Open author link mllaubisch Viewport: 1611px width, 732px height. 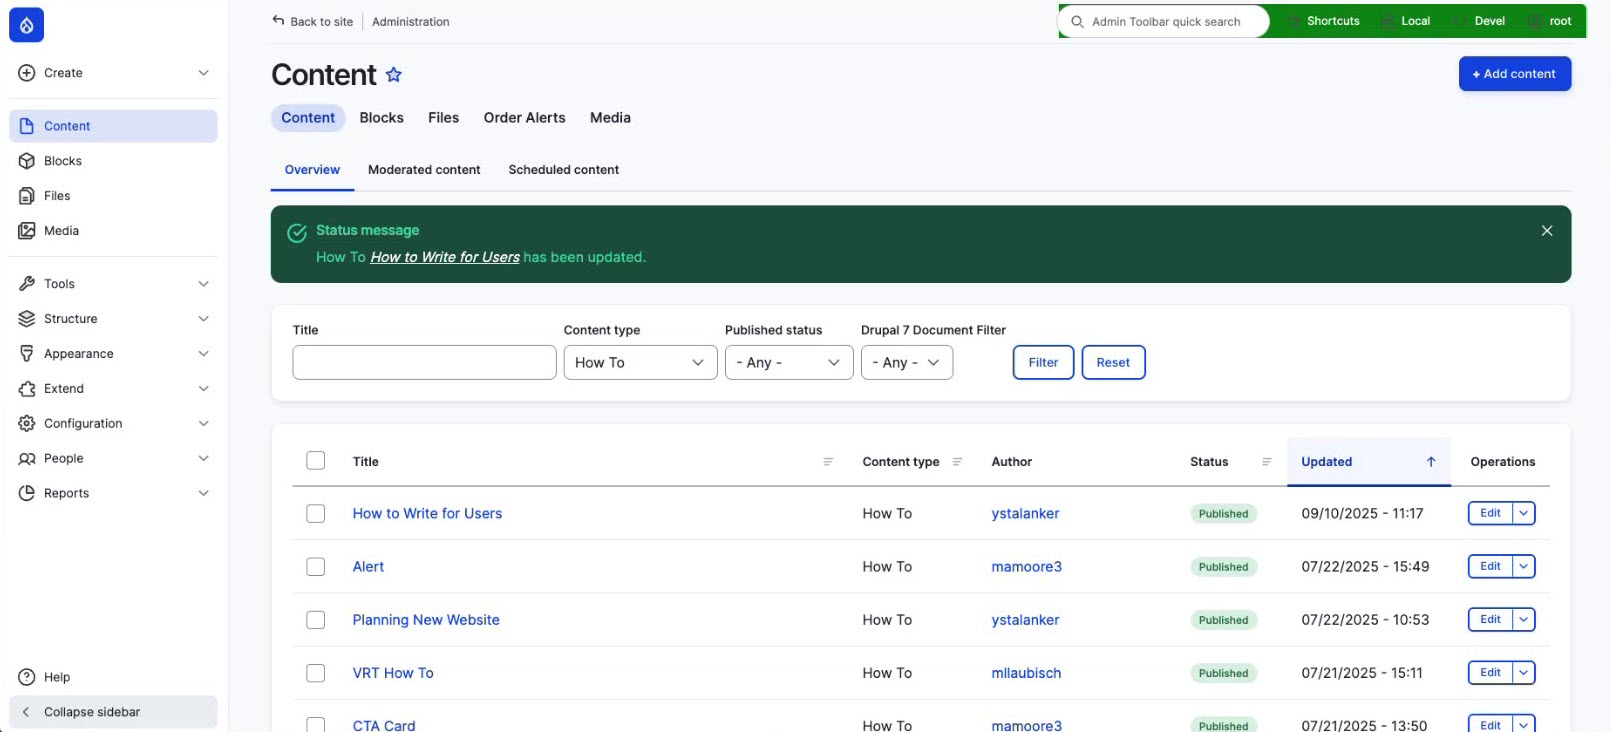(x=1026, y=673)
